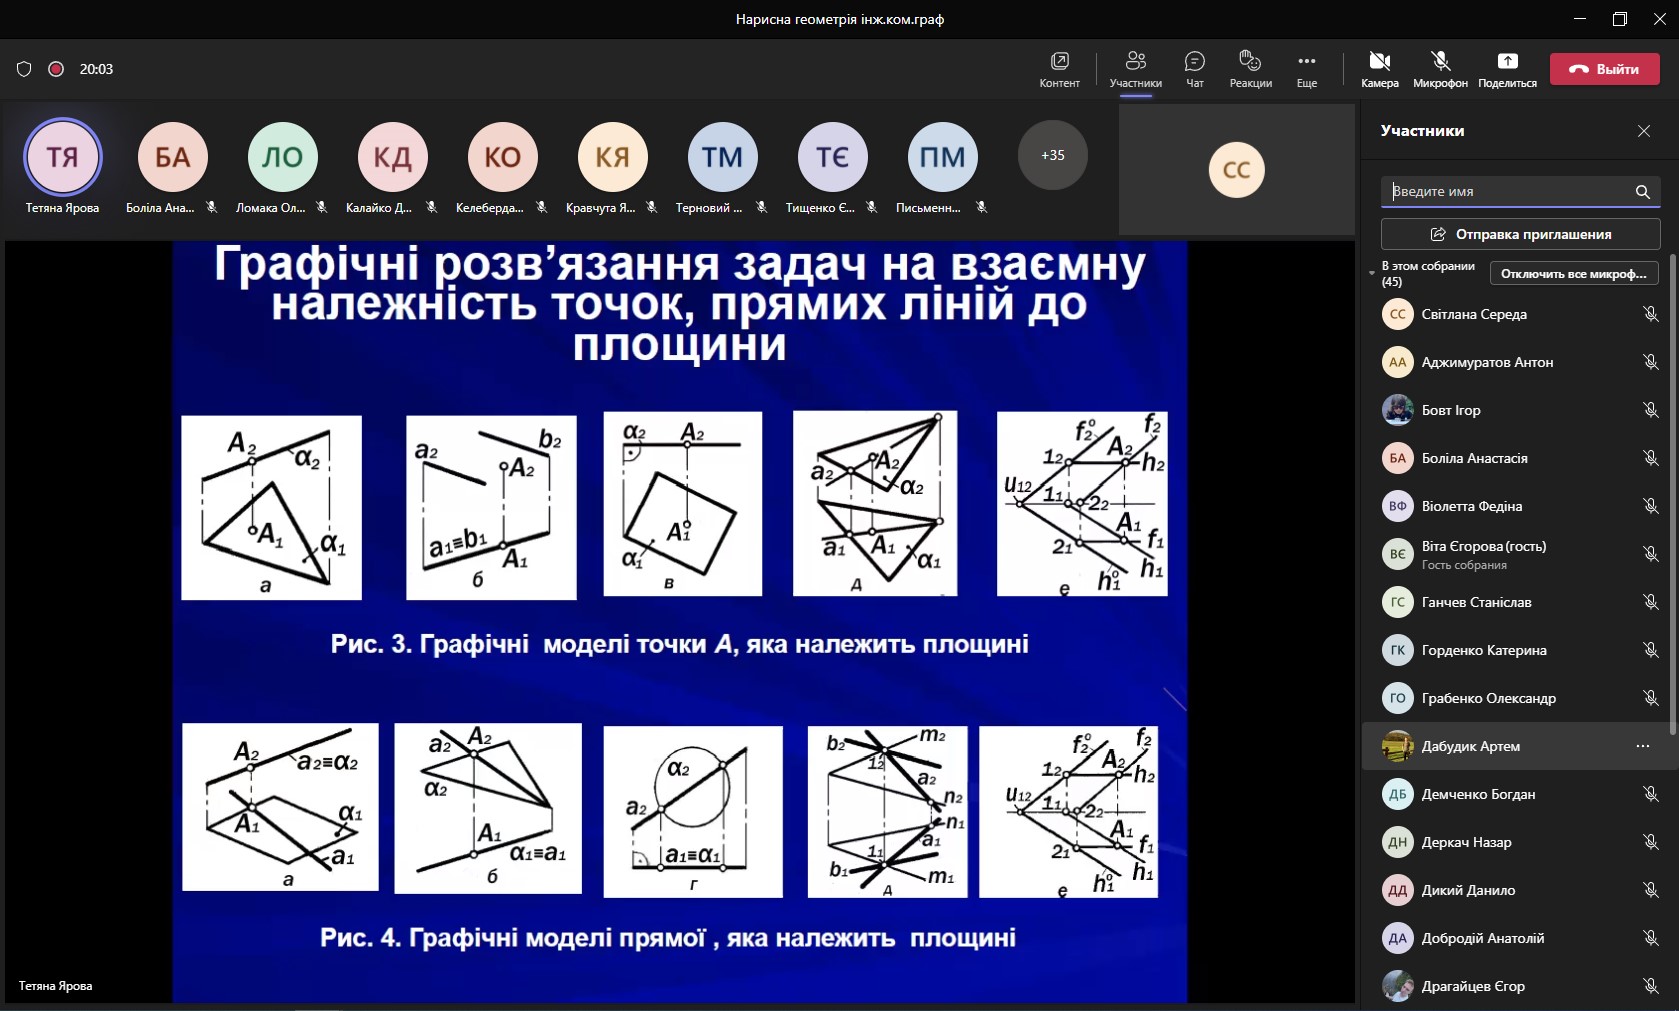The height and width of the screenshot is (1011, 1679).
Task: Click the shield security icon
Action: click(24, 69)
